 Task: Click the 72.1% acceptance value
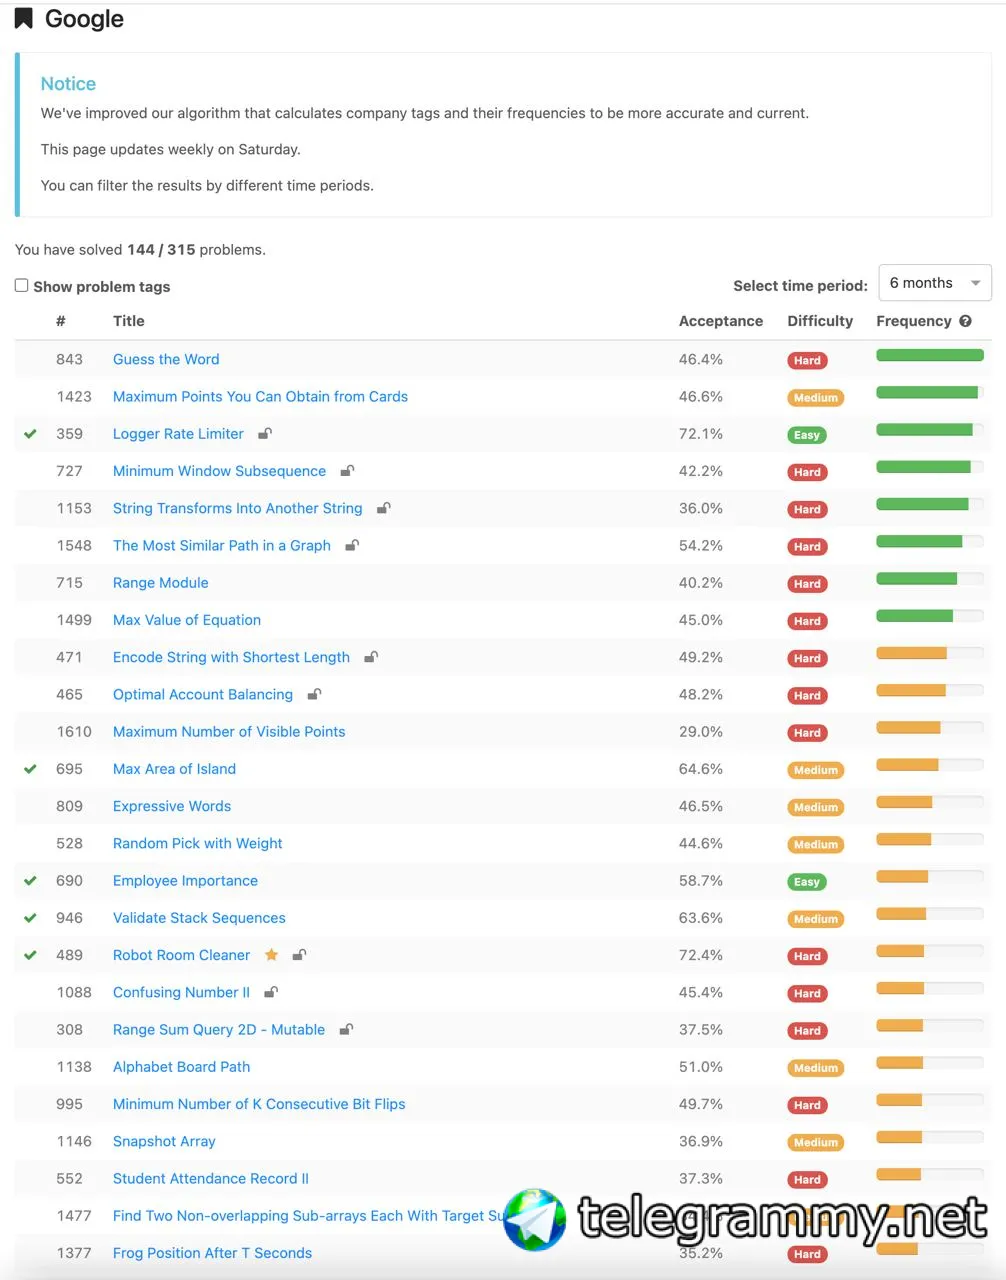701,433
